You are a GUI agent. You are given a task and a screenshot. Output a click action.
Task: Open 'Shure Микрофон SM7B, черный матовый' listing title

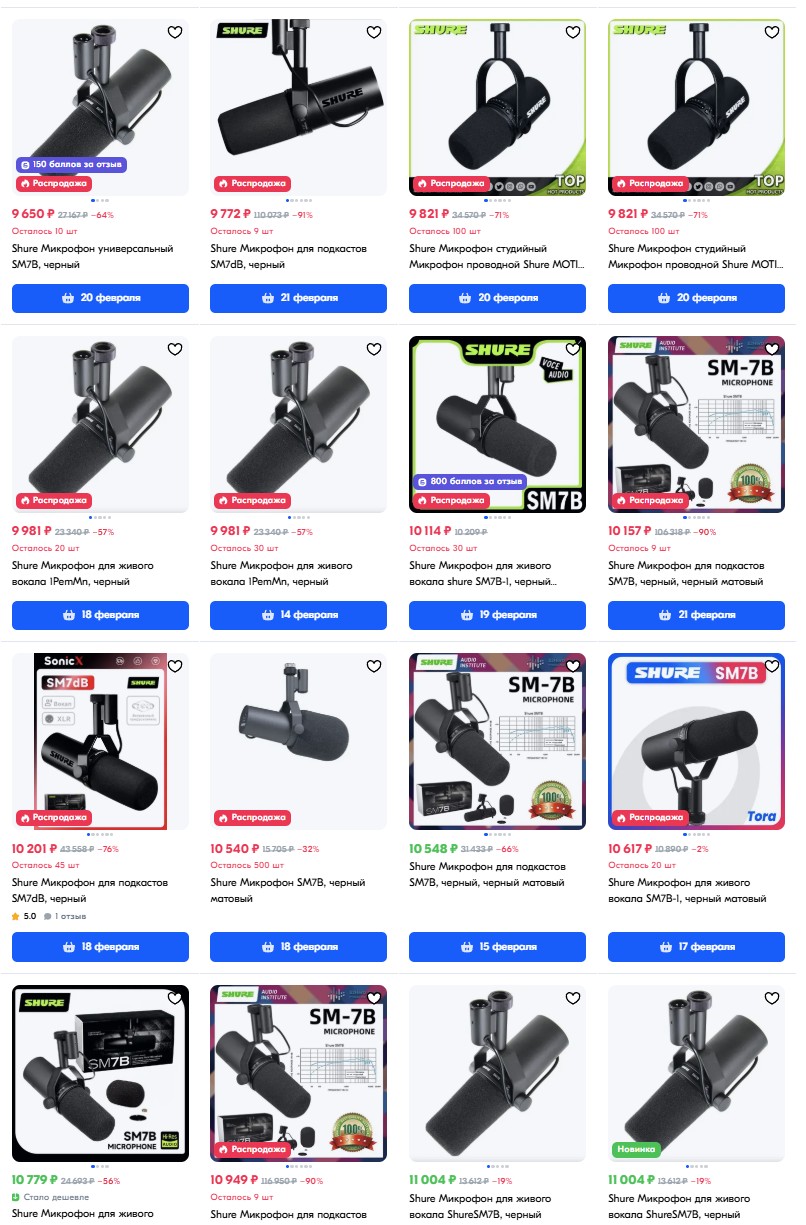(288, 890)
